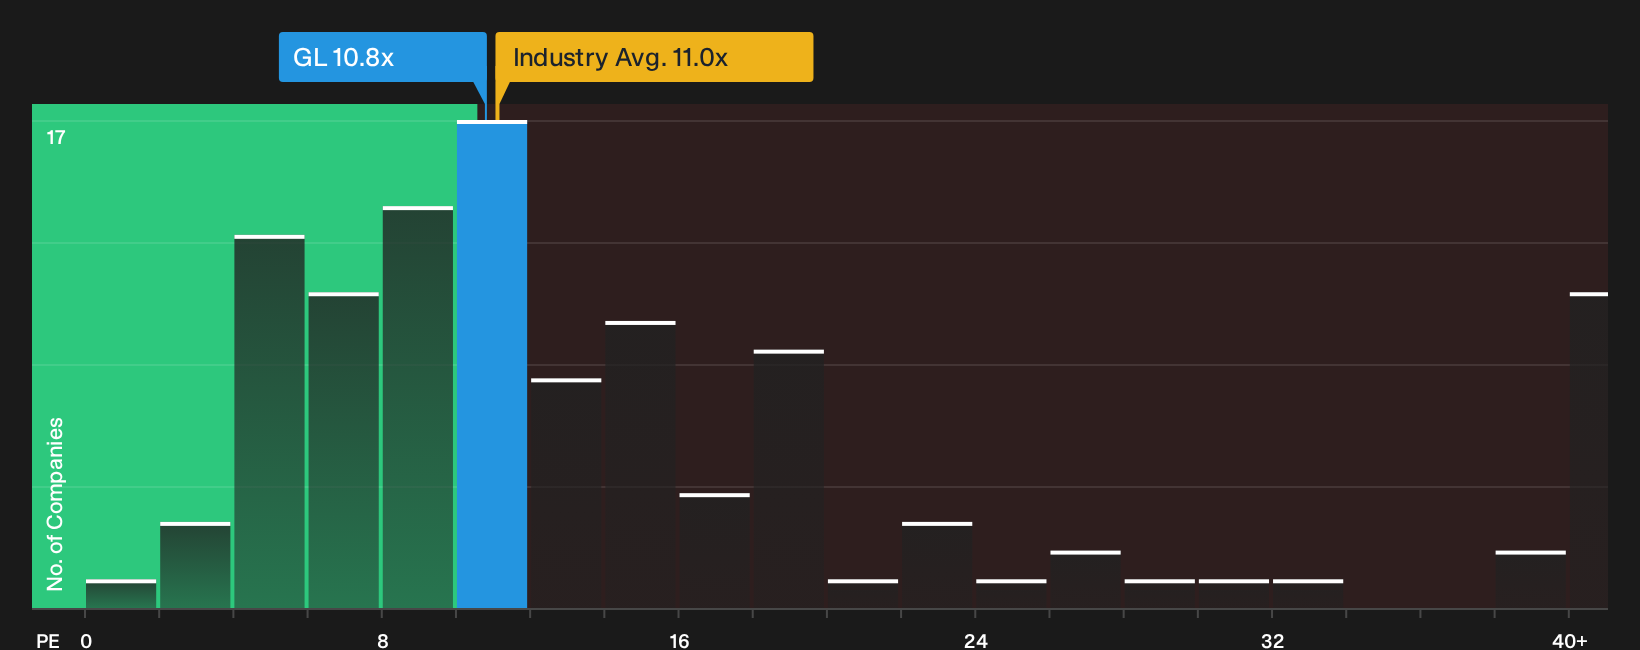
Task: Click the GL 10.8x label
Action: pyautogui.click(x=382, y=57)
